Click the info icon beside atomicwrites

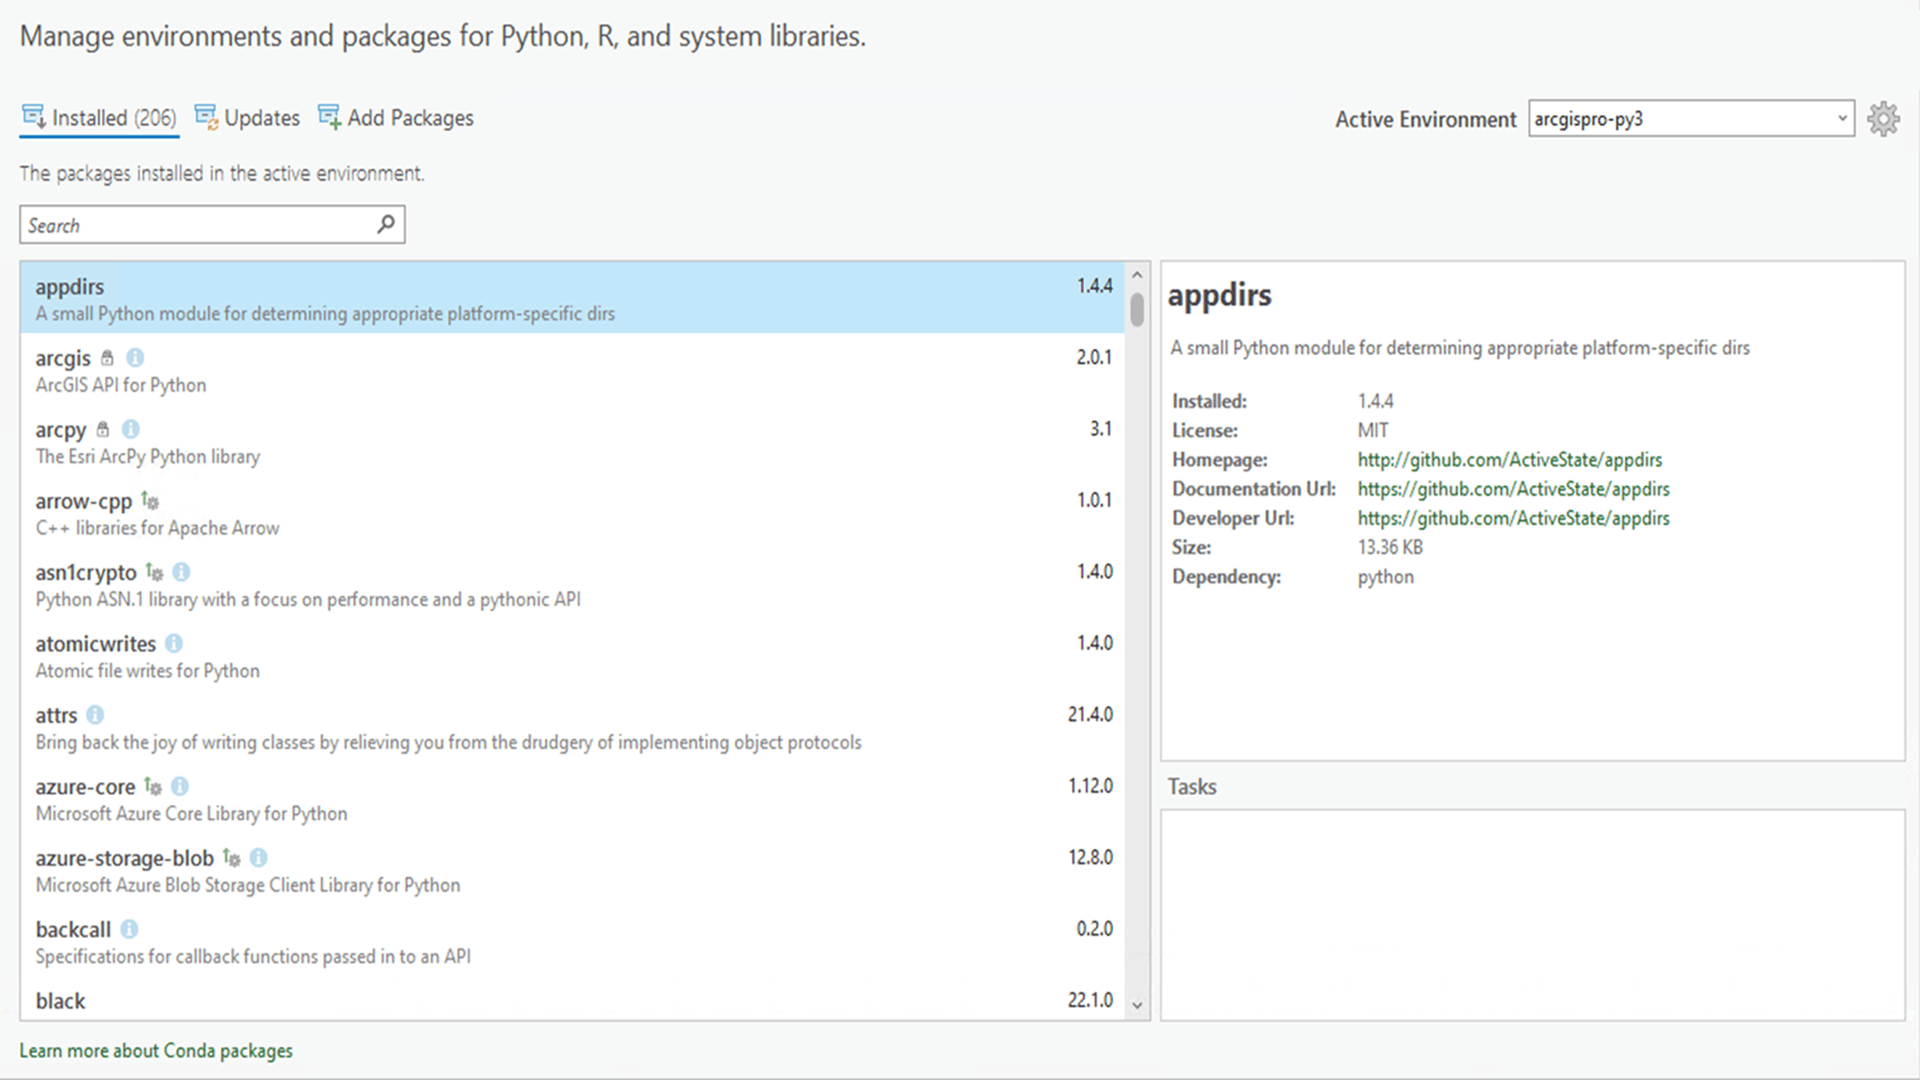pos(173,644)
